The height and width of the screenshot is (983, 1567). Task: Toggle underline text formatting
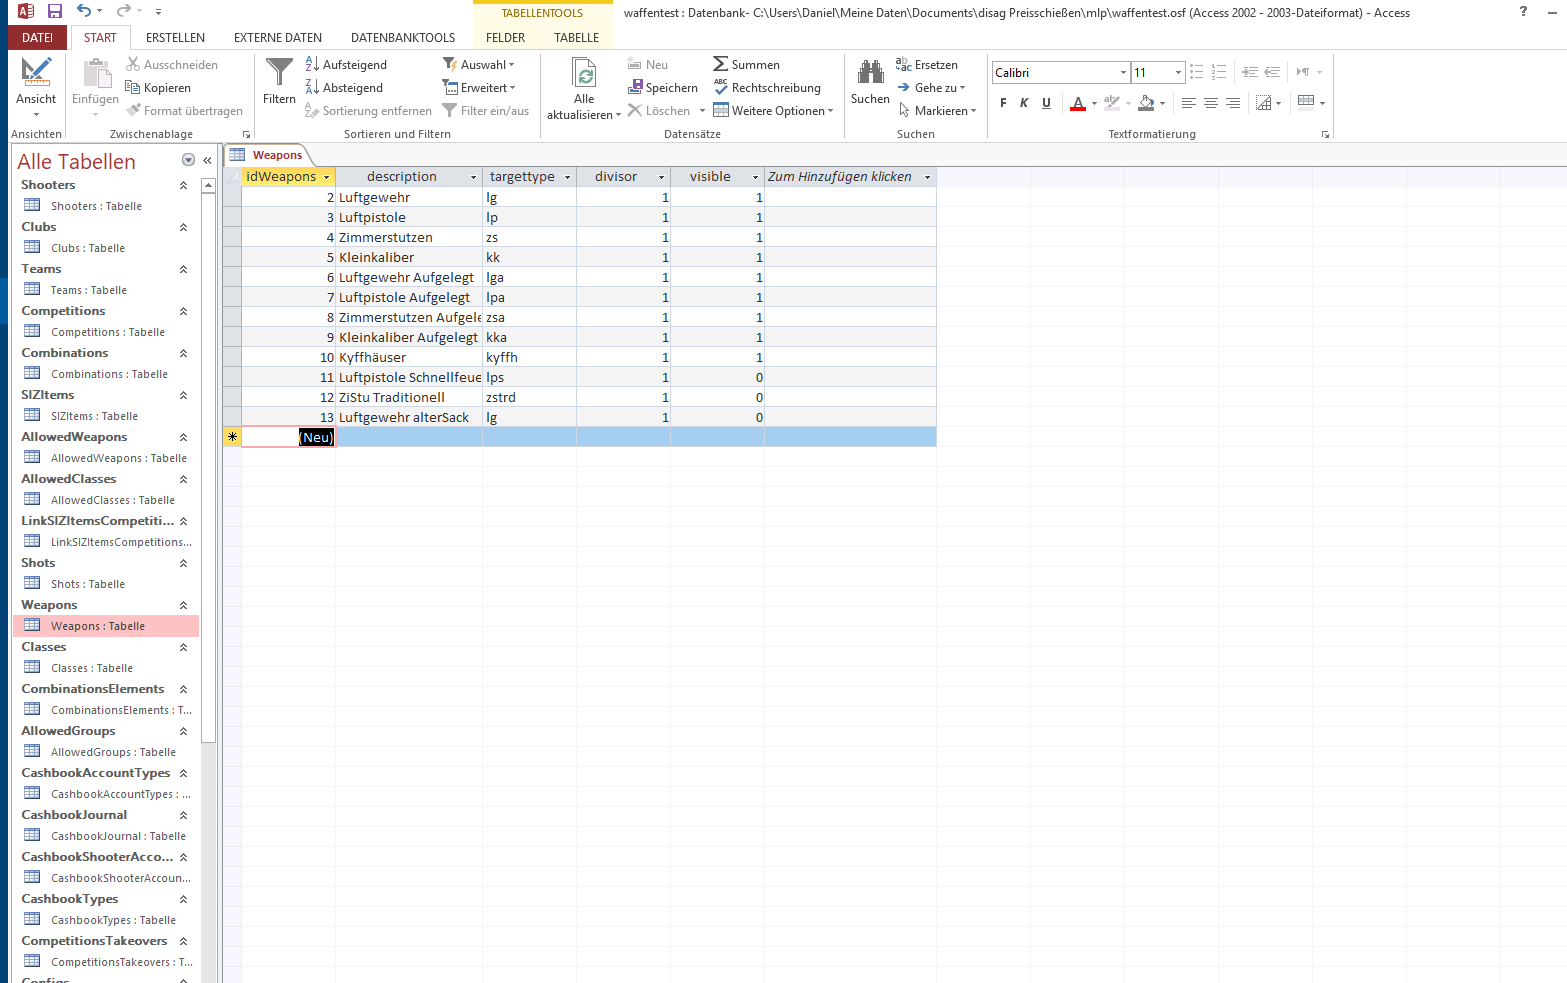[1046, 103]
